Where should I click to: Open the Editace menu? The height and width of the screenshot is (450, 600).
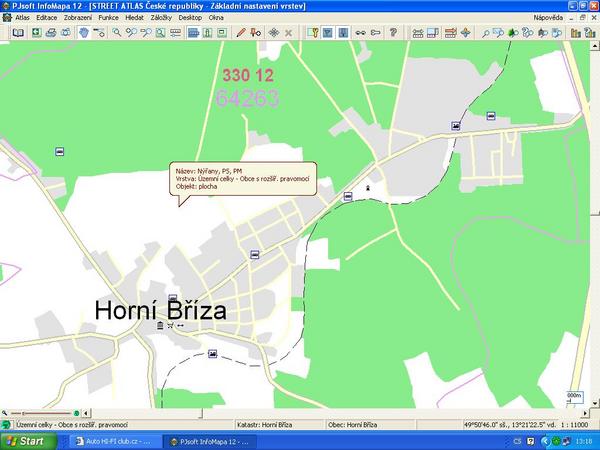[x=47, y=18]
